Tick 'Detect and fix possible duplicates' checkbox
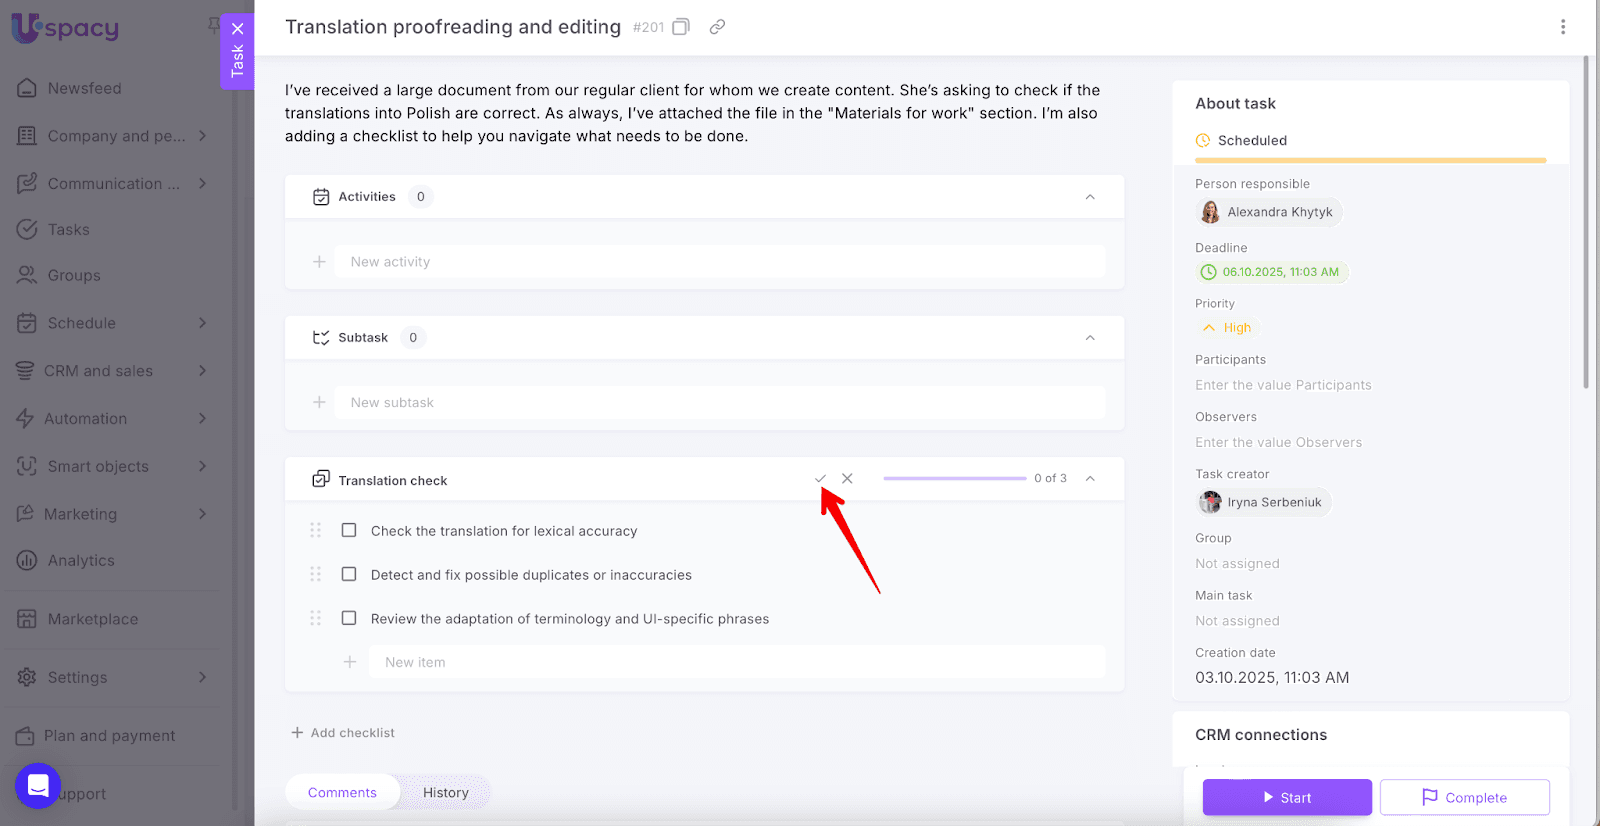 point(349,574)
